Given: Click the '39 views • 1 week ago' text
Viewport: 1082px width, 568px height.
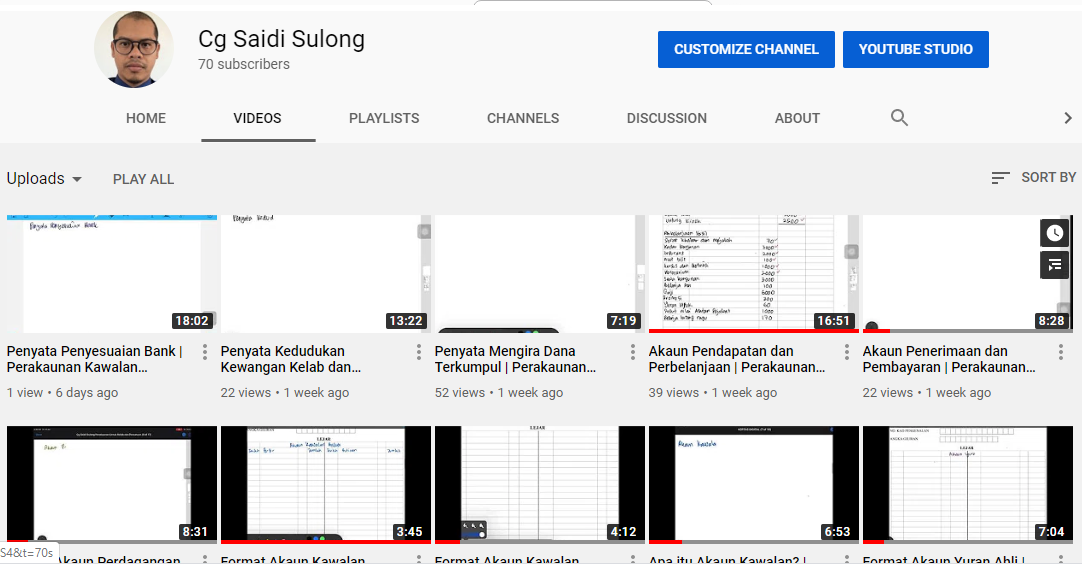Looking at the screenshot, I should (x=713, y=393).
